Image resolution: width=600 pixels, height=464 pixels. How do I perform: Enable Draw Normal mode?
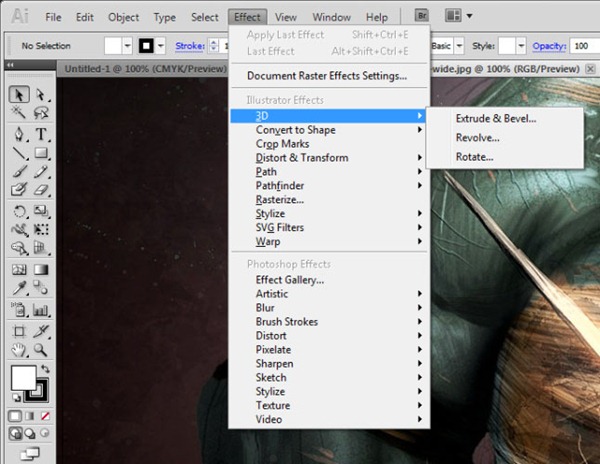15,433
